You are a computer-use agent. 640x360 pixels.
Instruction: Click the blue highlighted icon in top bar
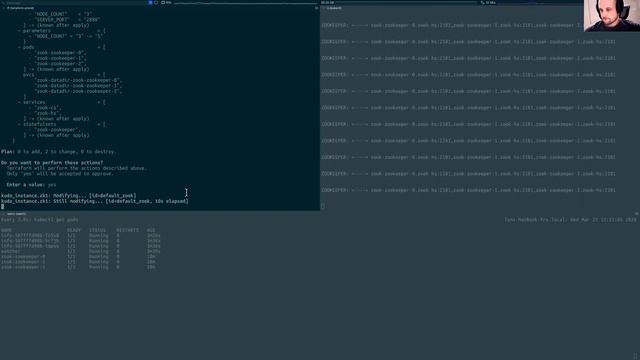pos(150,2)
